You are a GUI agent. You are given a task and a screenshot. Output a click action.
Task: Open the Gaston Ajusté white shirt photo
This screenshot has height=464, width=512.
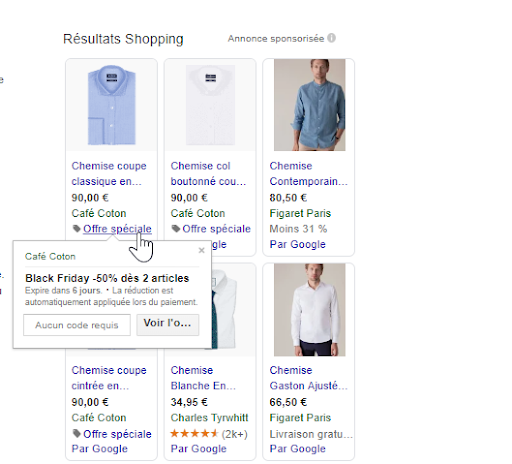[309, 310]
